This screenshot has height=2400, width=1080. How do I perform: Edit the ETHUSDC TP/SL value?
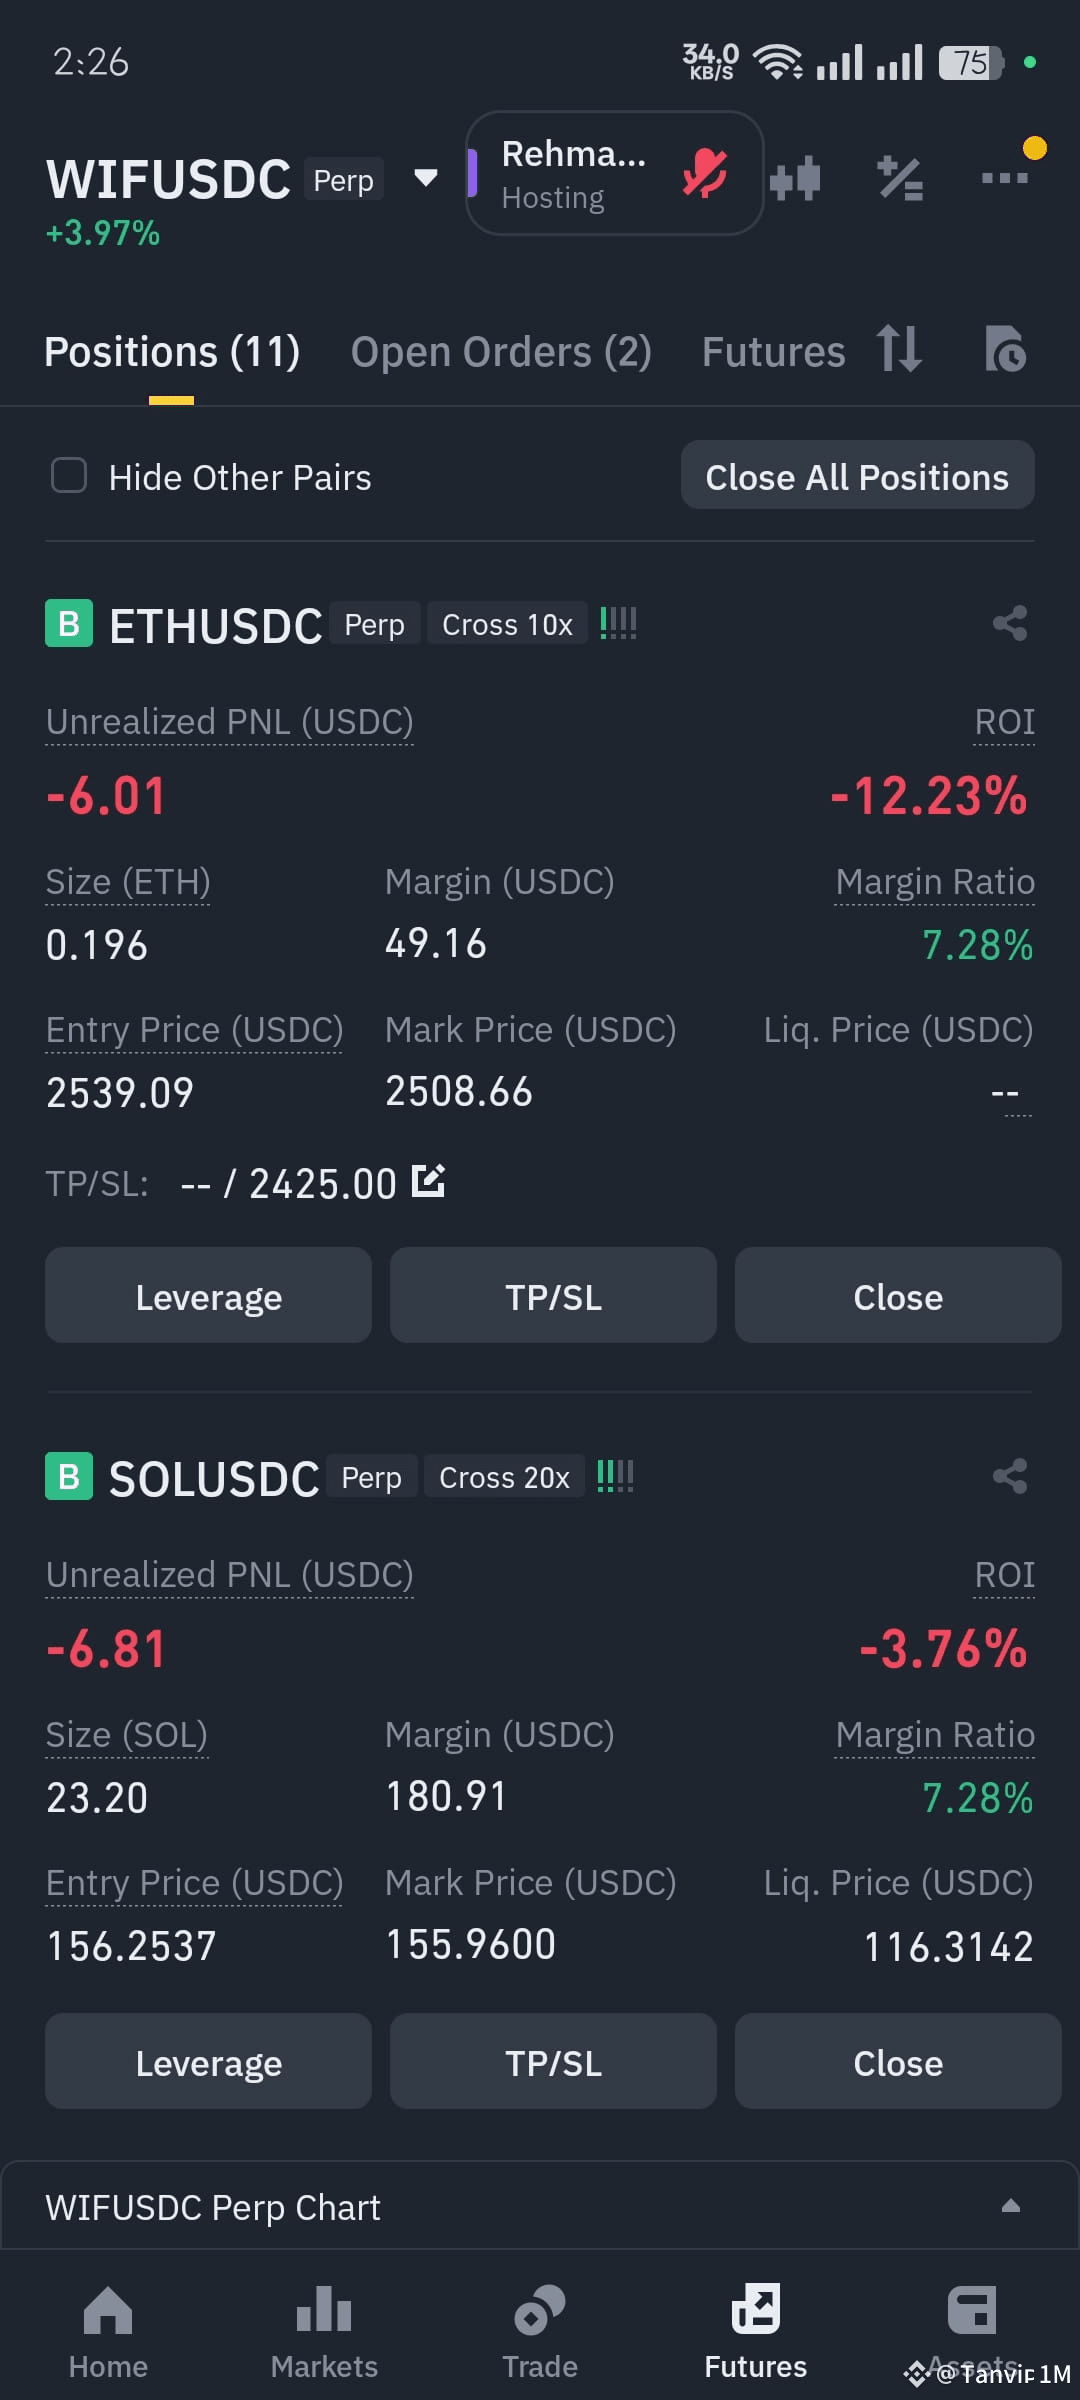429,1181
